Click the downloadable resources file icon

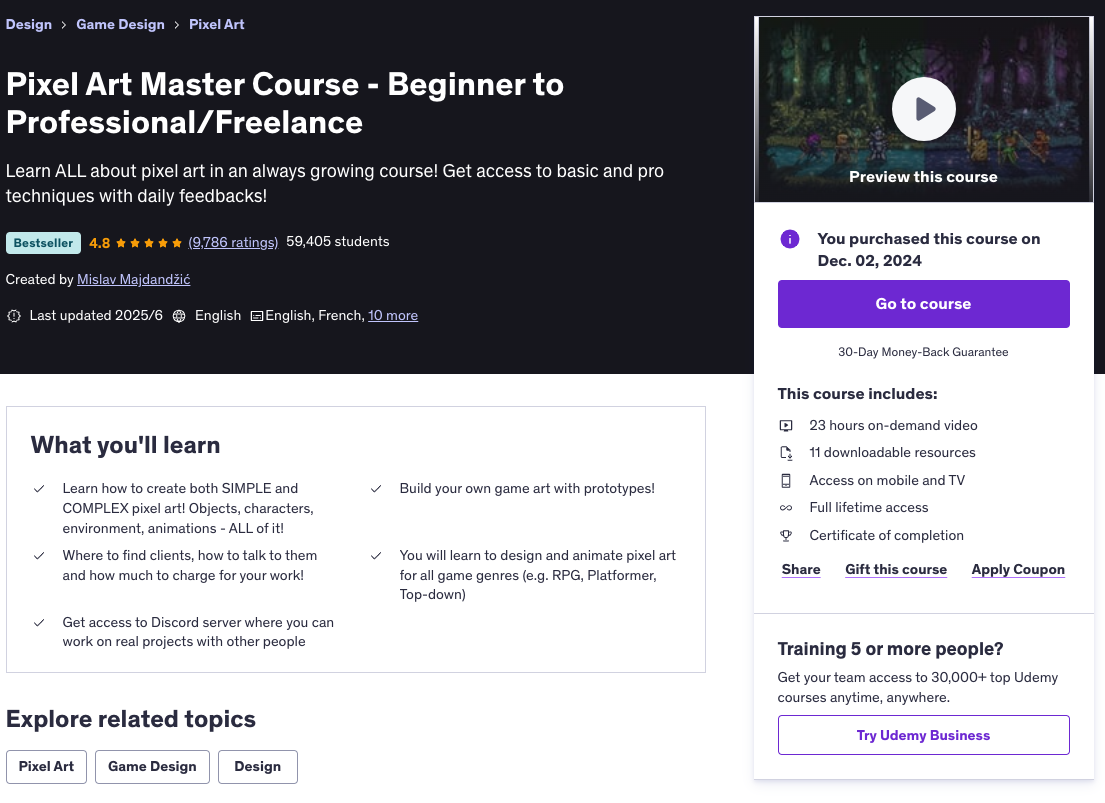point(786,453)
